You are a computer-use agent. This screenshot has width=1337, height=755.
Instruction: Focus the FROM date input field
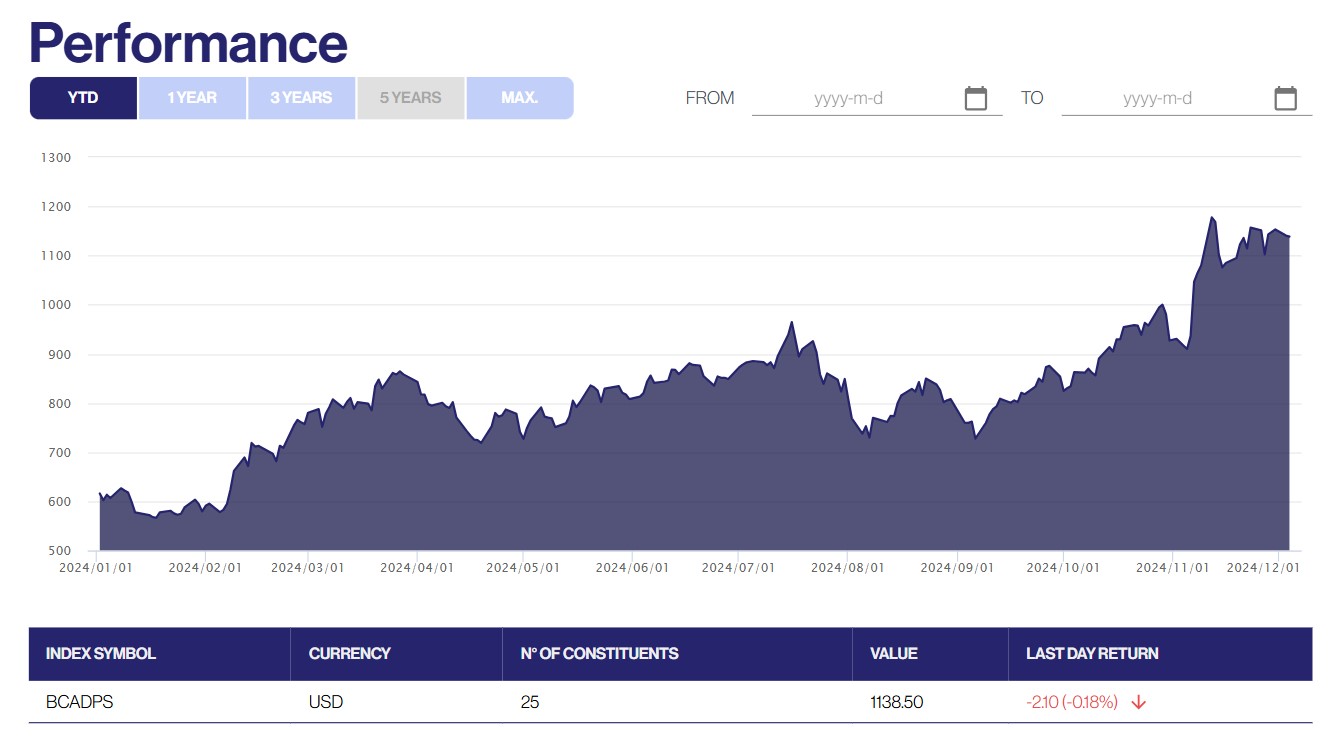click(850, 98)
